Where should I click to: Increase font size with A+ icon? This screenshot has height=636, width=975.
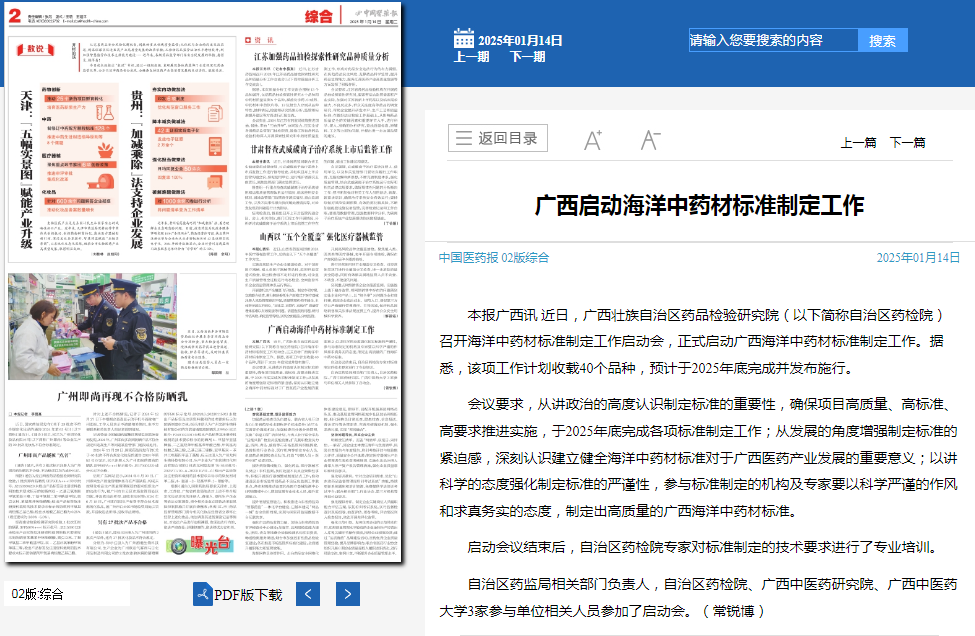[593, 140]
